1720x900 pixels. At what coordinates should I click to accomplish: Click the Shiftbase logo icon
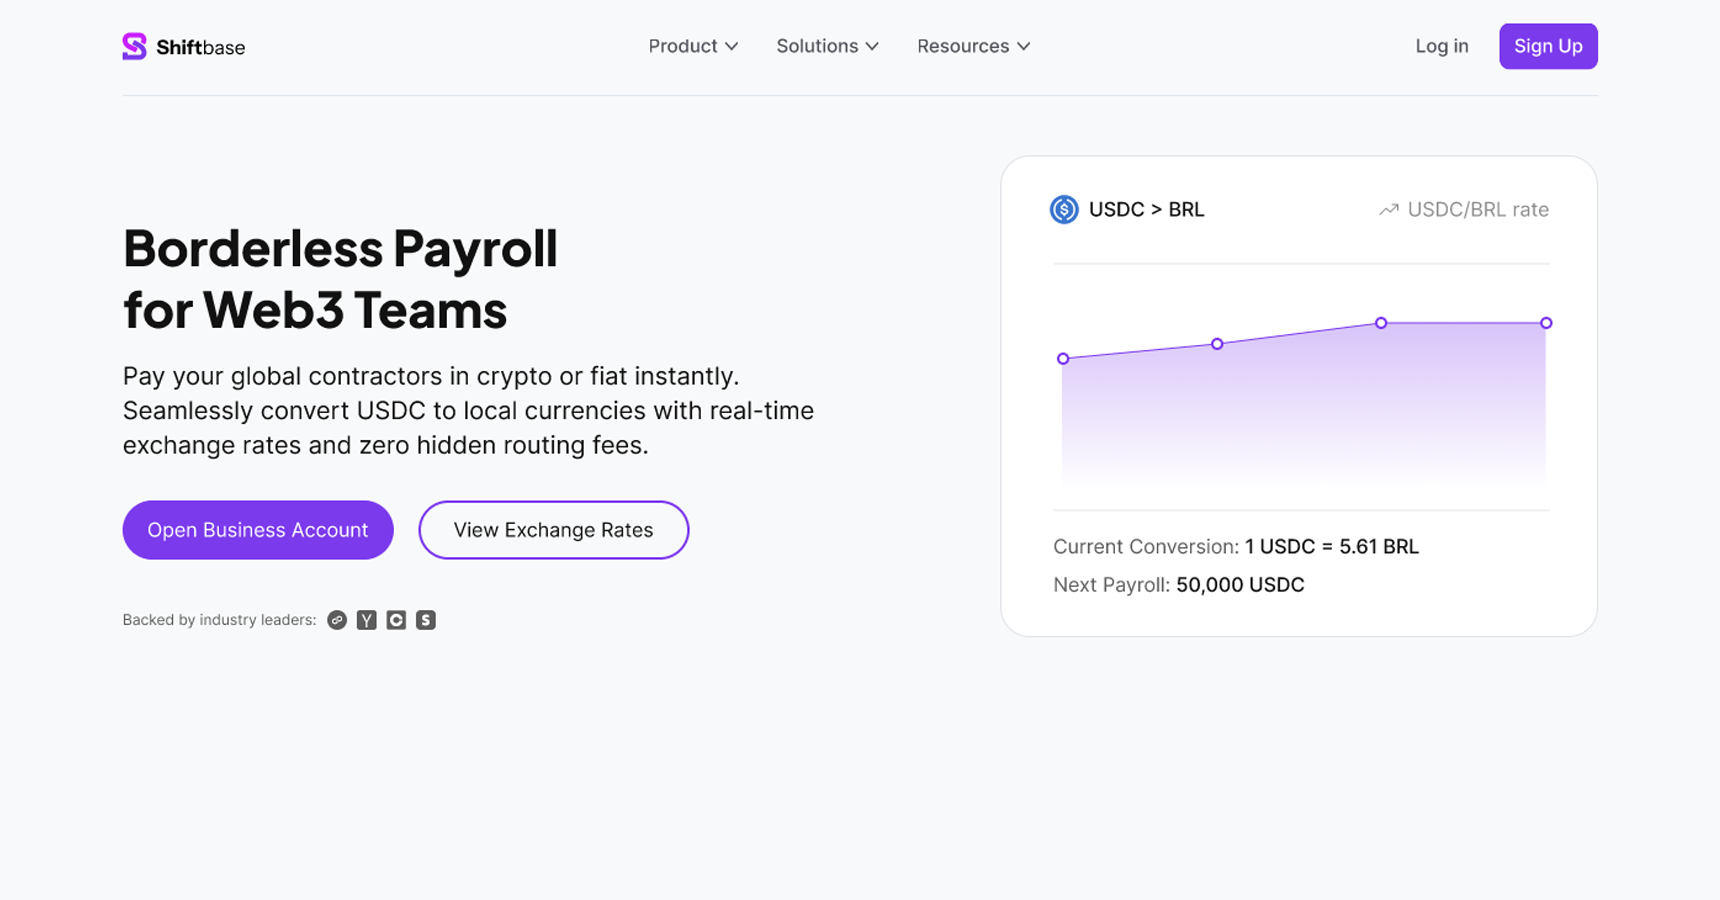(134, 46)
